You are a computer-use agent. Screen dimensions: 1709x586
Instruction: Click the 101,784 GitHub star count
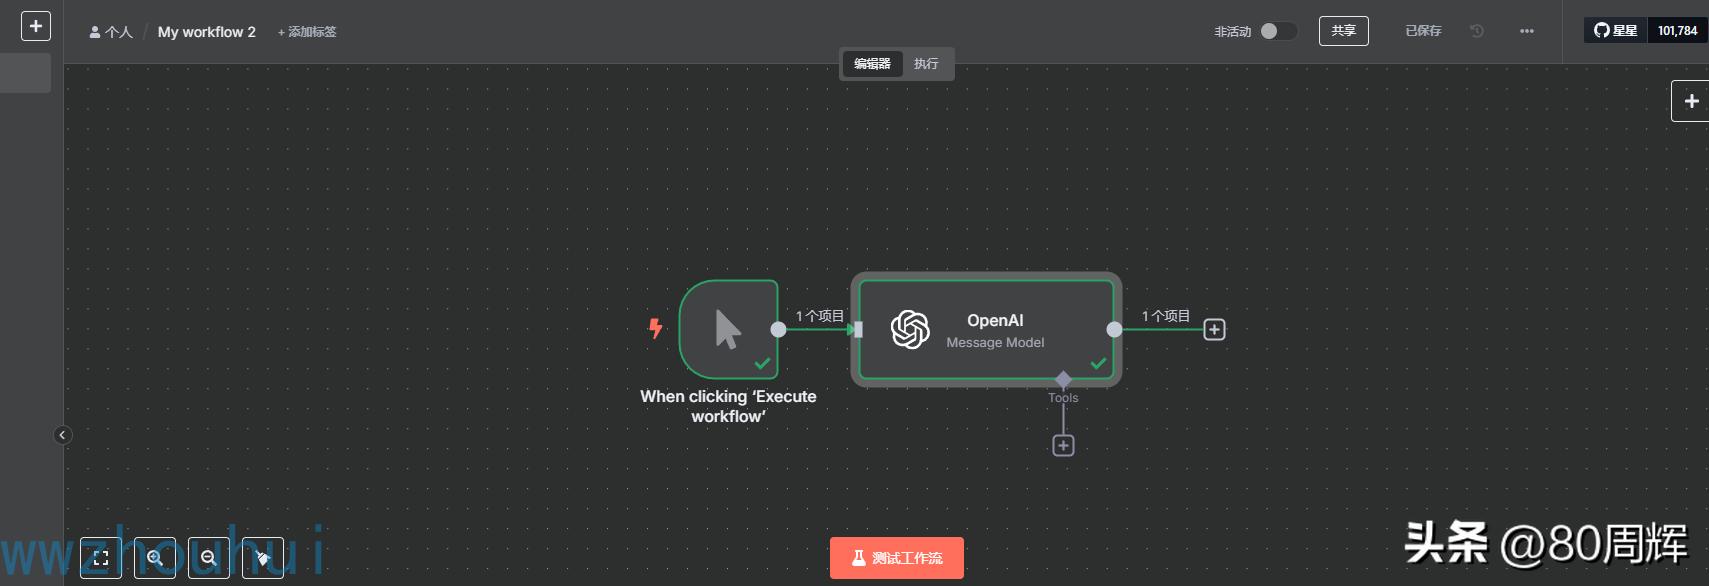(1677, 31)
